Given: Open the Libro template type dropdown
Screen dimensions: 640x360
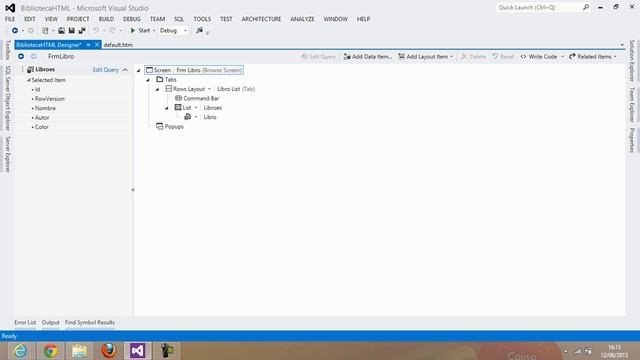Looking at the screenshot, I should 196,117.
